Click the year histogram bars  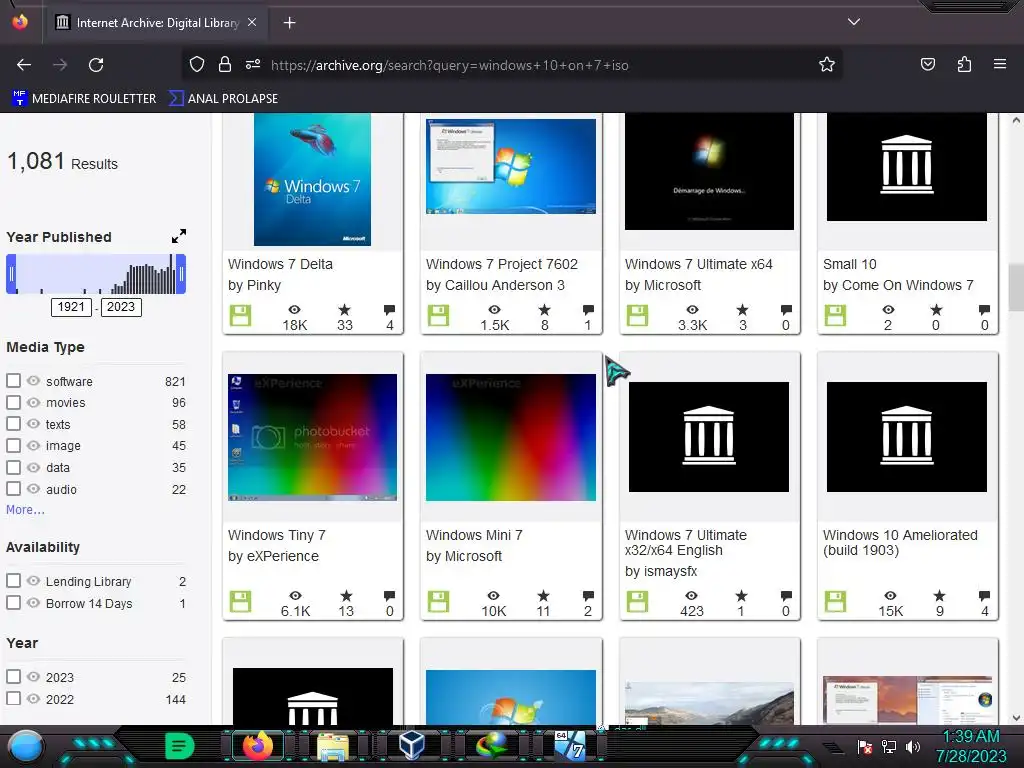[96, 274]
